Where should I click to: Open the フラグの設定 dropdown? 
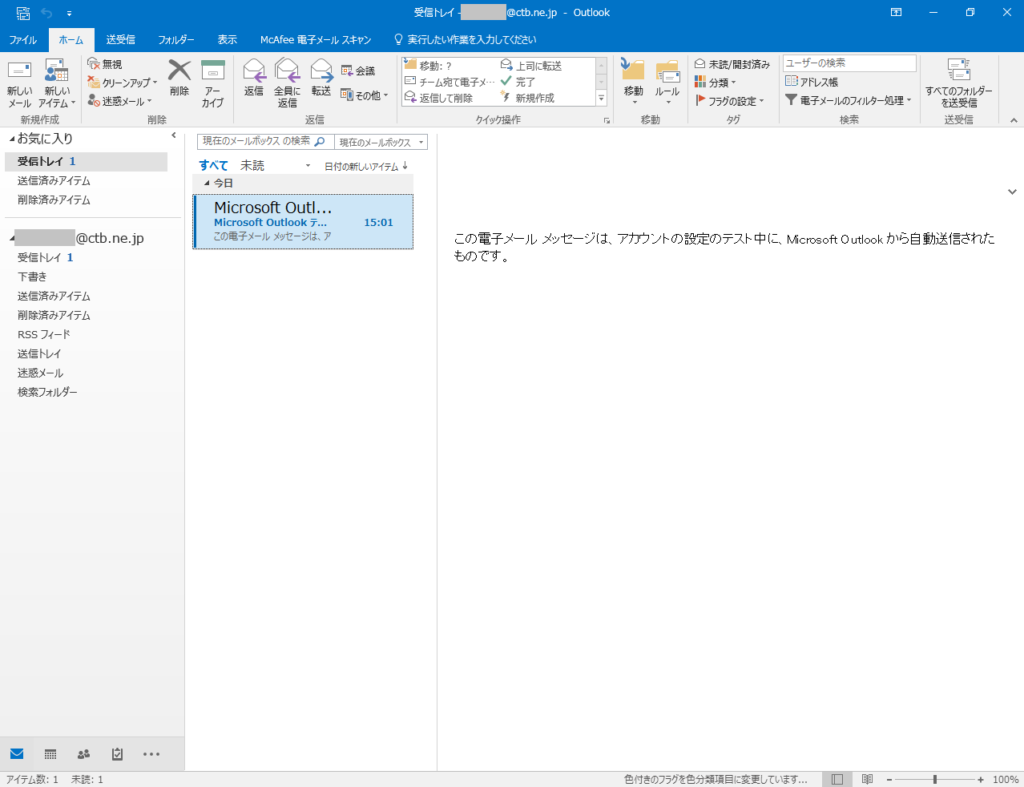pos(729,101)
